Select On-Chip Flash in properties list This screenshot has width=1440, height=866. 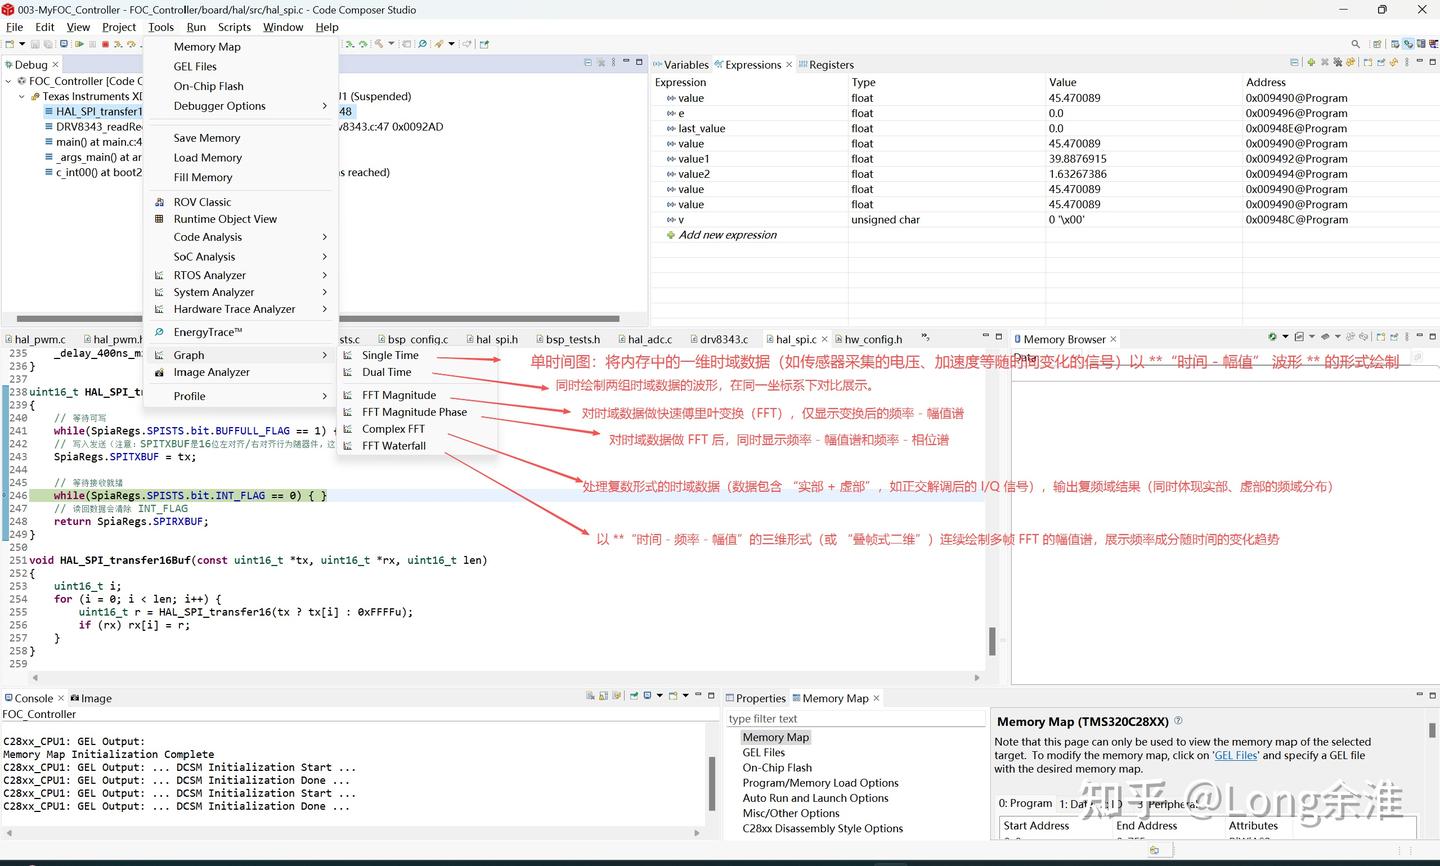point(777,768)
